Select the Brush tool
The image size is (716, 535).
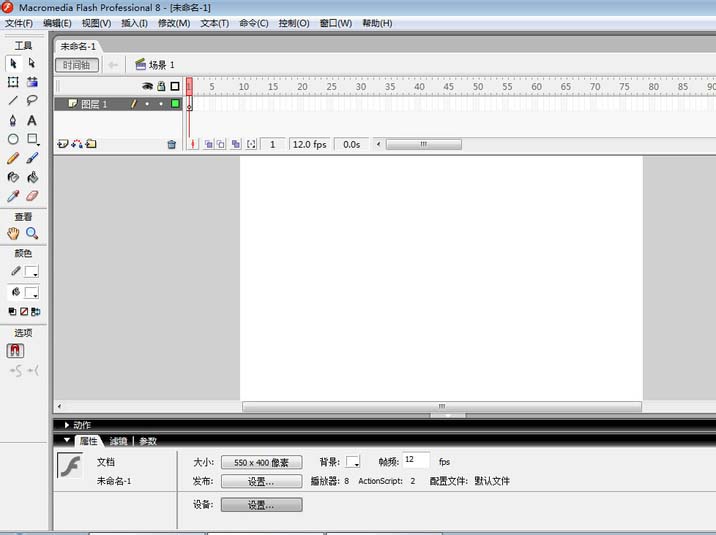coord(32,158)
